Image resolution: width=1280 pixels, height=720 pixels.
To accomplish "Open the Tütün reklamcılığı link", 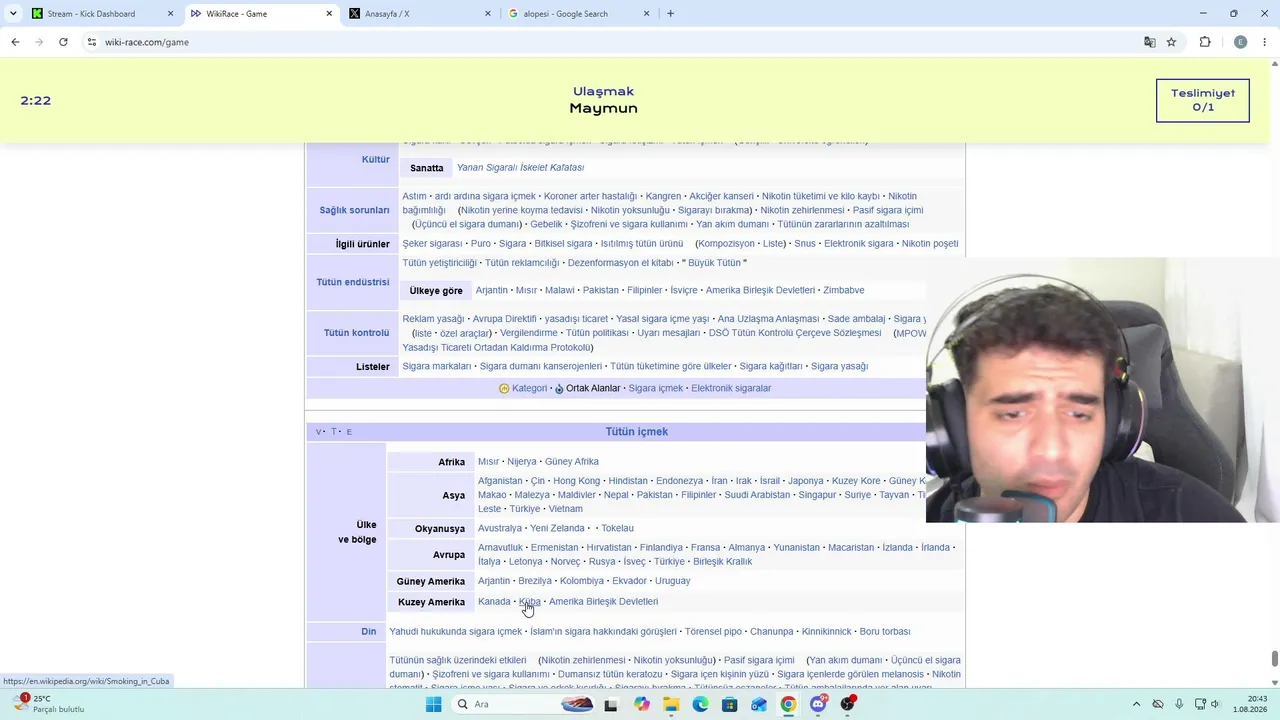I will [522, 263].
